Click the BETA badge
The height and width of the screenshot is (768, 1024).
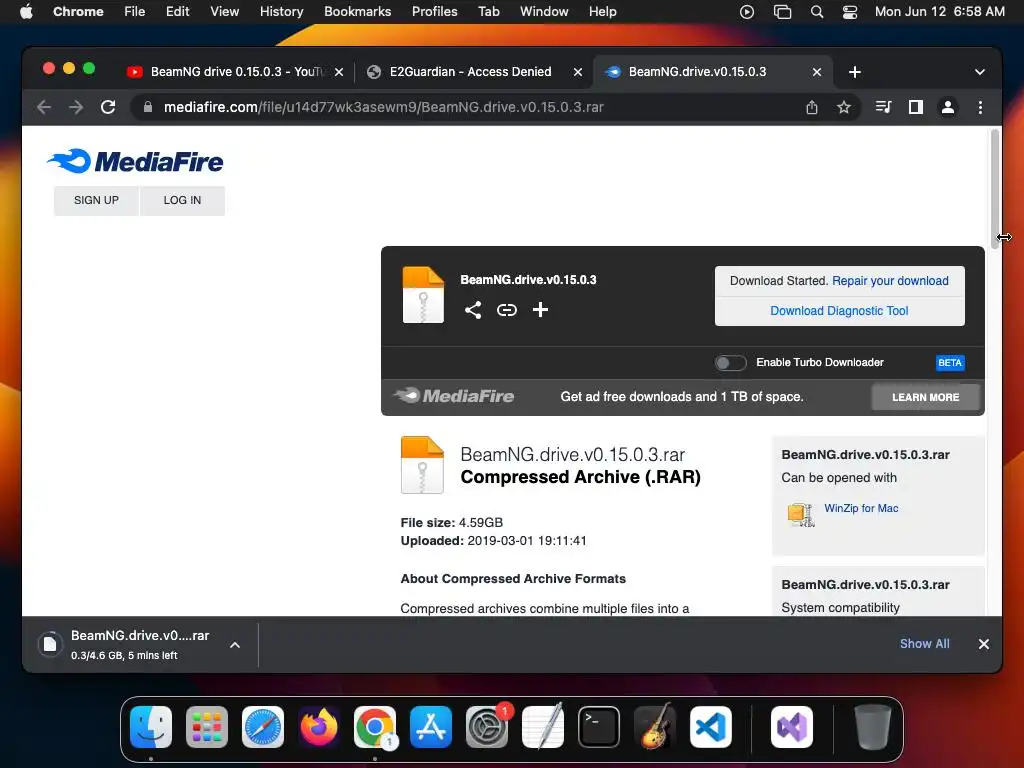click(950, 363)
